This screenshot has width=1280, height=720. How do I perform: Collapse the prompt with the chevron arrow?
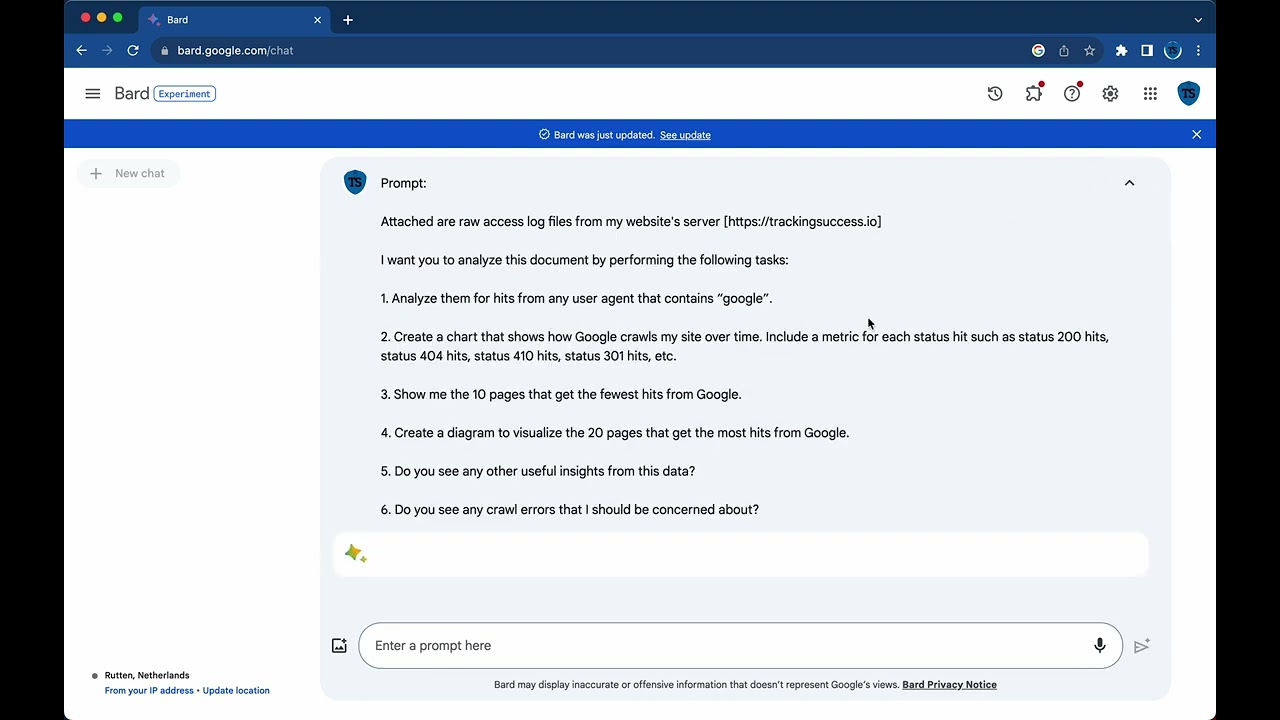pyautogui.click(x=1129, y=183)
